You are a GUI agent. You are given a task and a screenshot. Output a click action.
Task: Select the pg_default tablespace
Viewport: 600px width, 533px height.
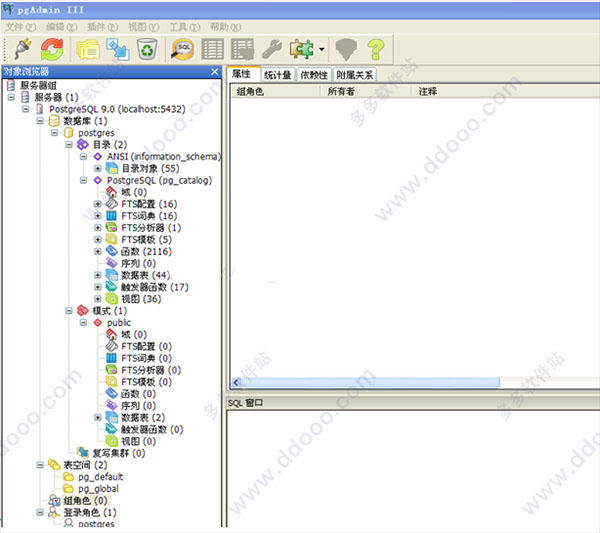pyautogui.click(x=101, y=477)
